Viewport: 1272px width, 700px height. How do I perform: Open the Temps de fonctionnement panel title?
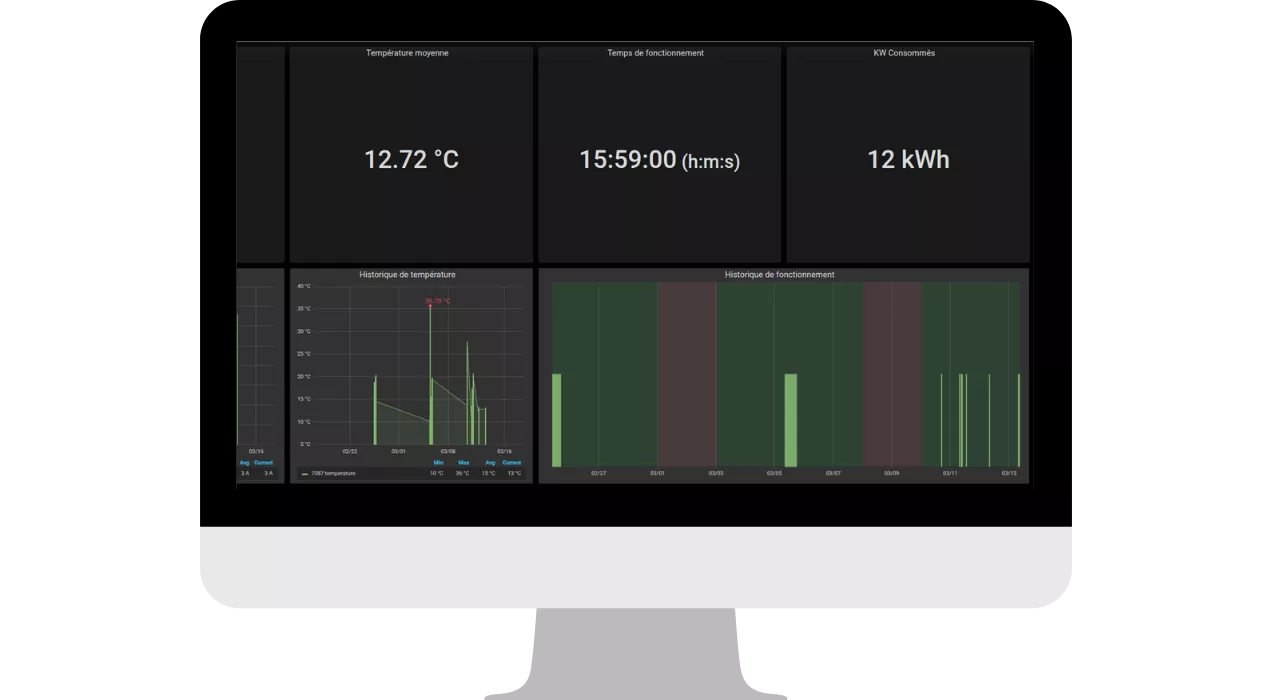tap(655, 53)
